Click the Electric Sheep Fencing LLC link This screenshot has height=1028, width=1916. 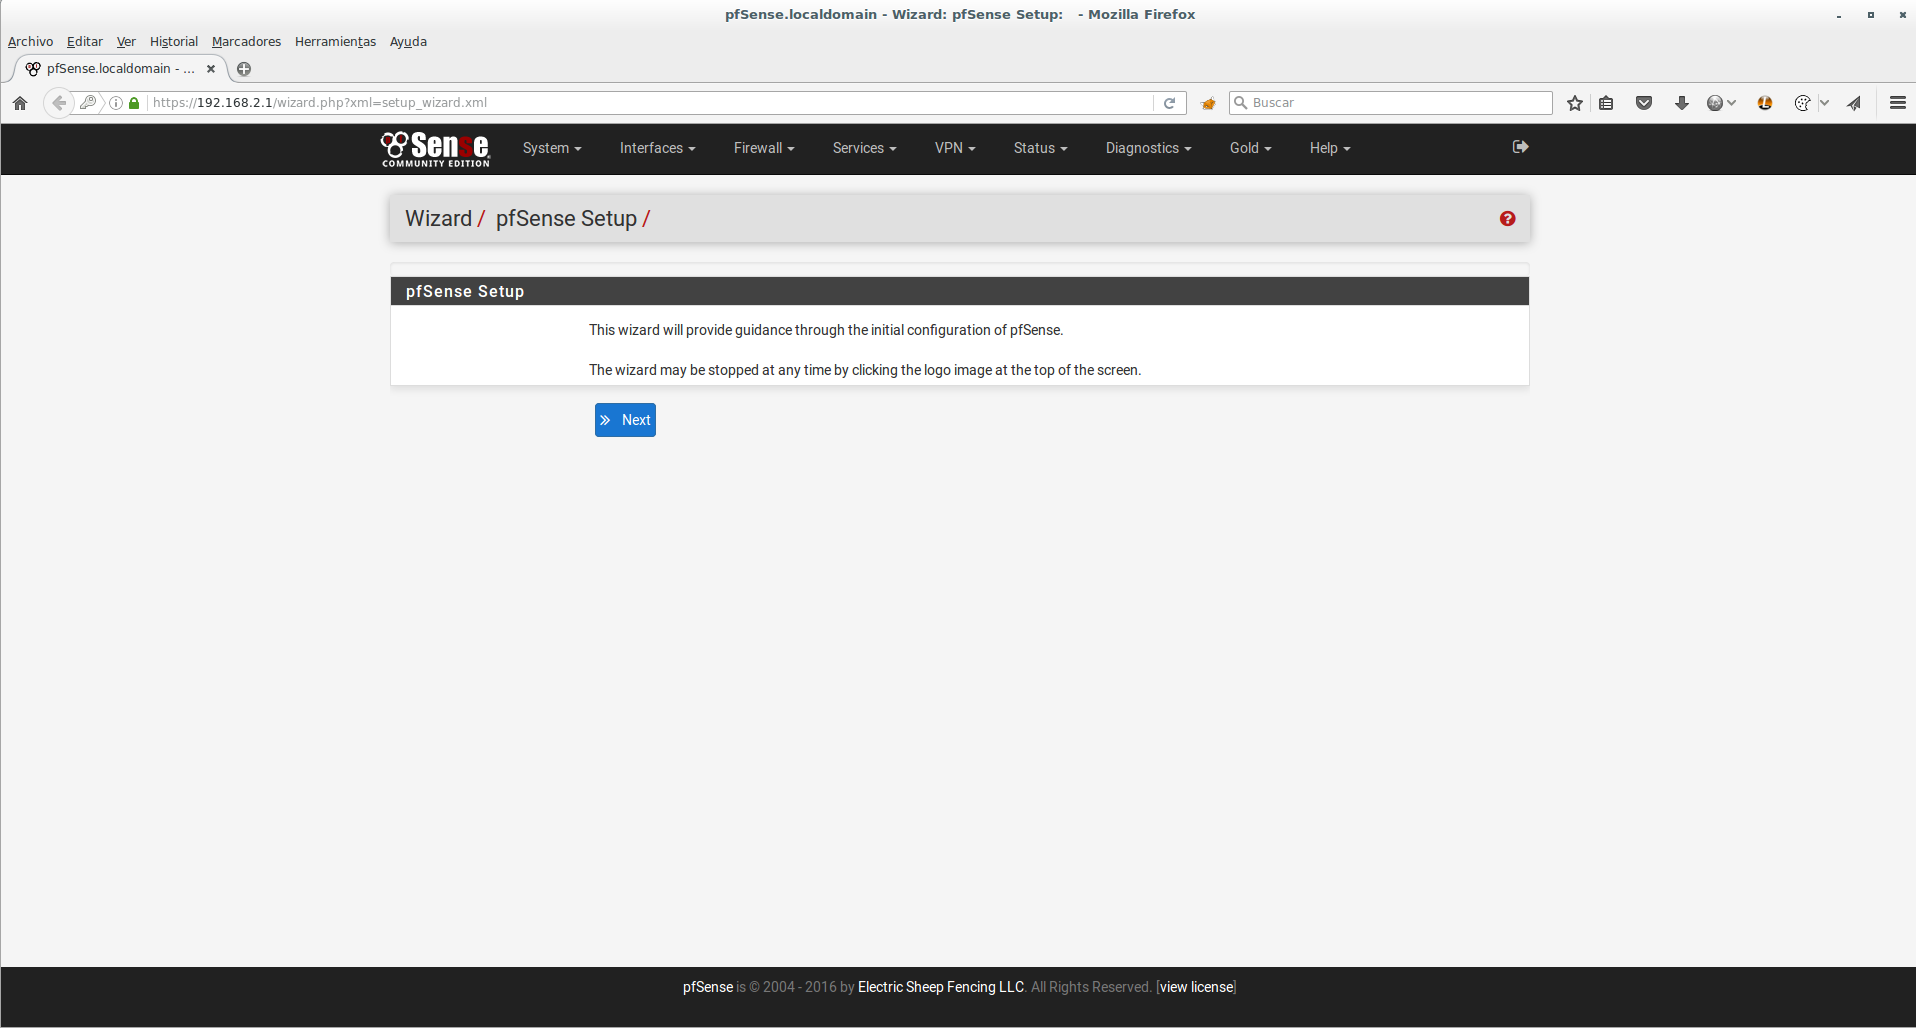tap(940, 987)
